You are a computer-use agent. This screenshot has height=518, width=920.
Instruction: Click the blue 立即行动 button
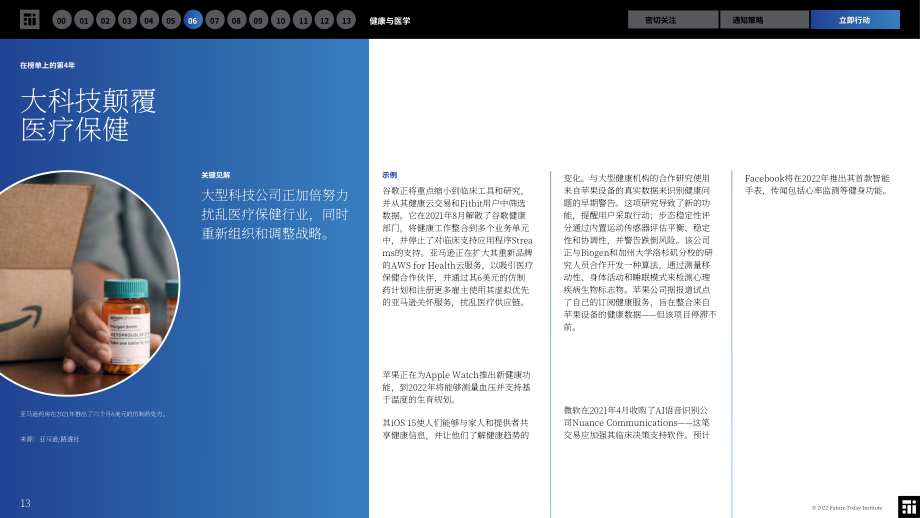[855, 19]
